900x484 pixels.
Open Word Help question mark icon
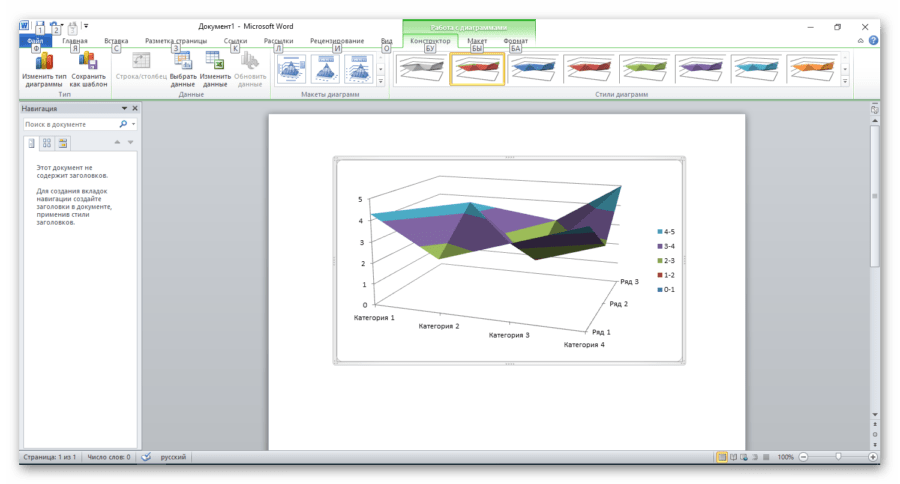(x=874, y=41)
